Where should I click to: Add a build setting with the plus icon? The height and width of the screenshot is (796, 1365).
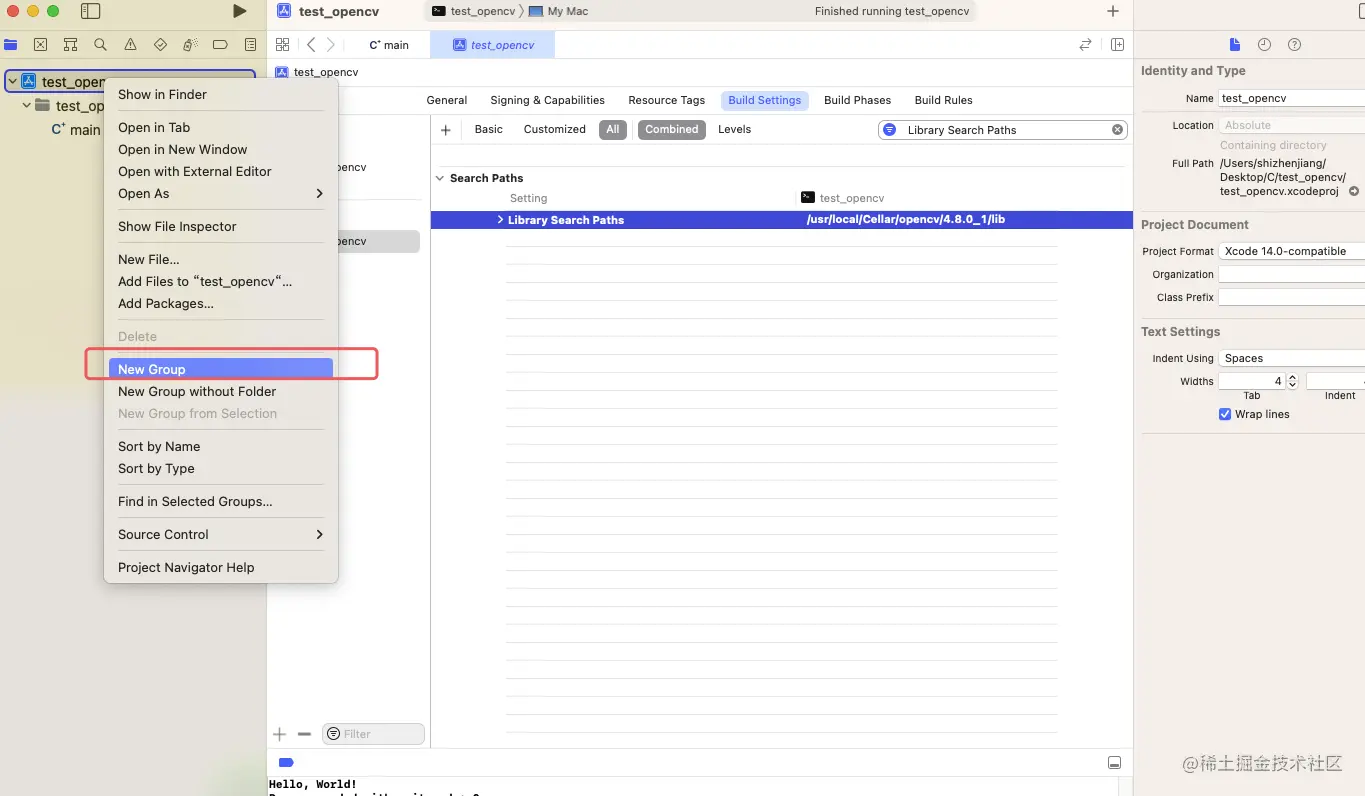(x=446, y=130)
